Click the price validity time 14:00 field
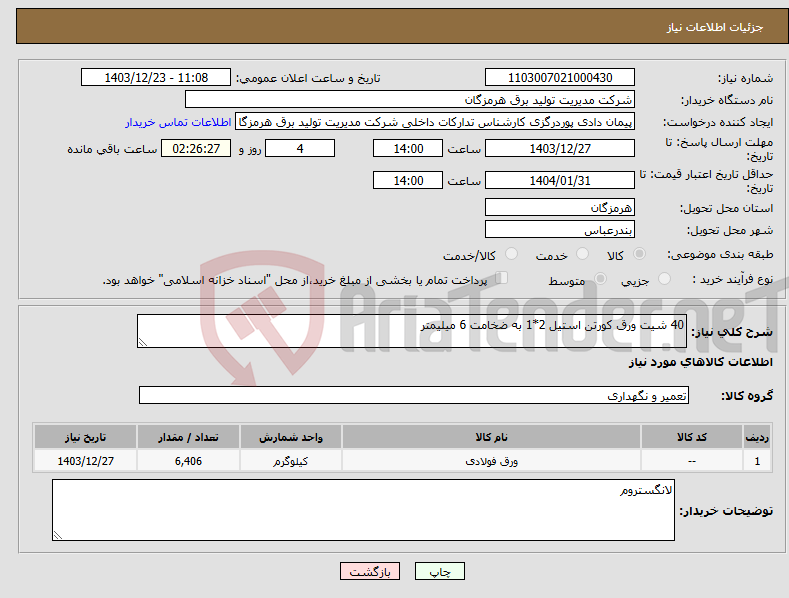Screen dimensions: 789x598 [408, 180]
